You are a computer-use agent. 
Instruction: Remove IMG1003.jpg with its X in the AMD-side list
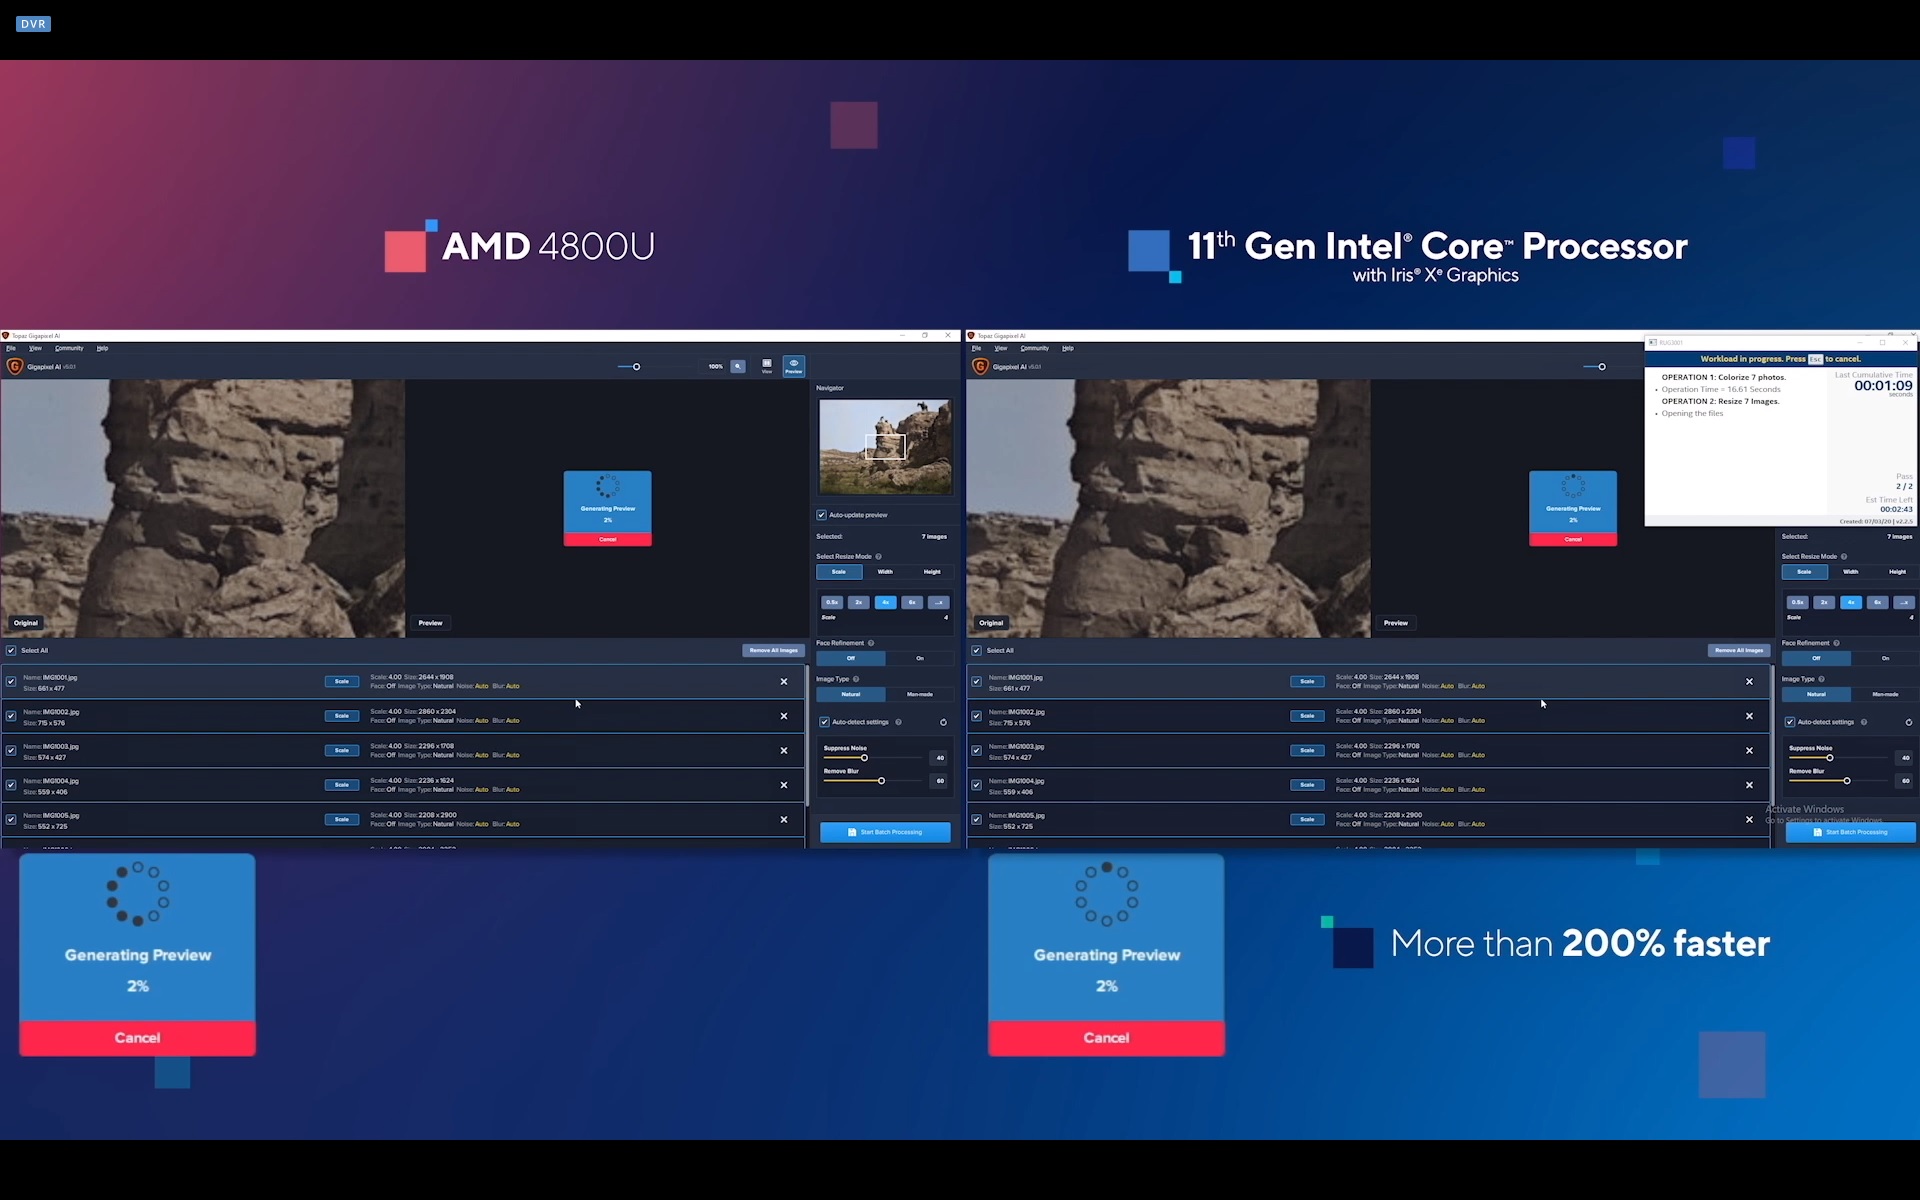784,750
